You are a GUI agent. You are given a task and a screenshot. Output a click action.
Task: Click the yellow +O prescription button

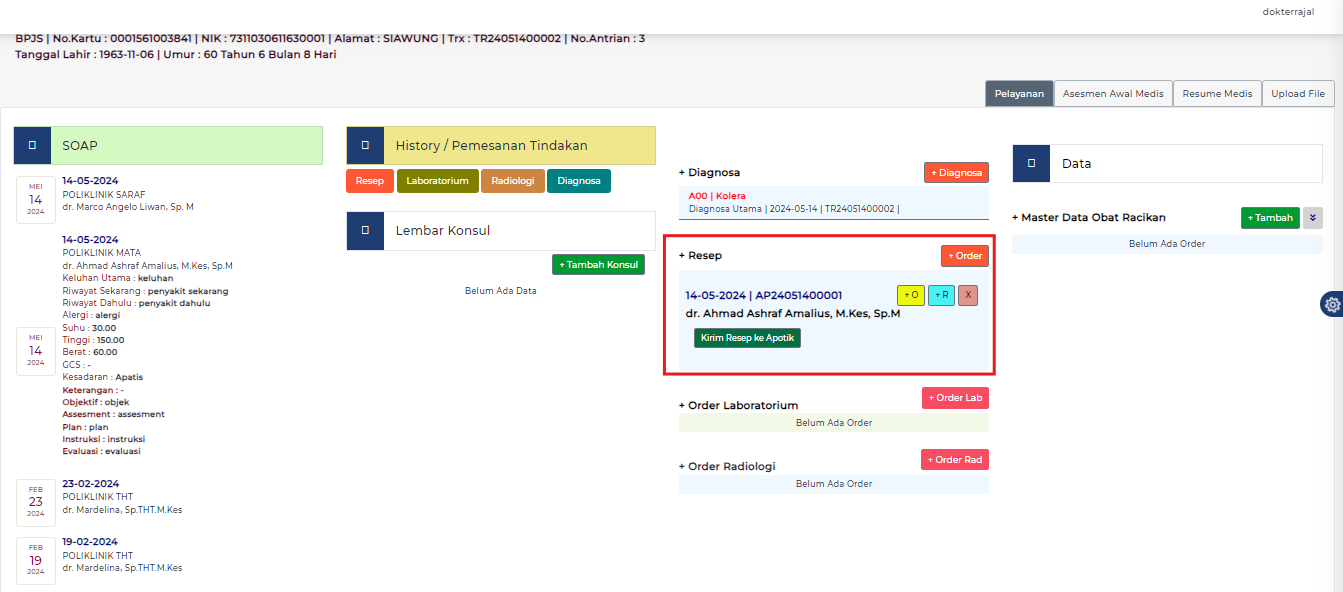pos(910,295)
